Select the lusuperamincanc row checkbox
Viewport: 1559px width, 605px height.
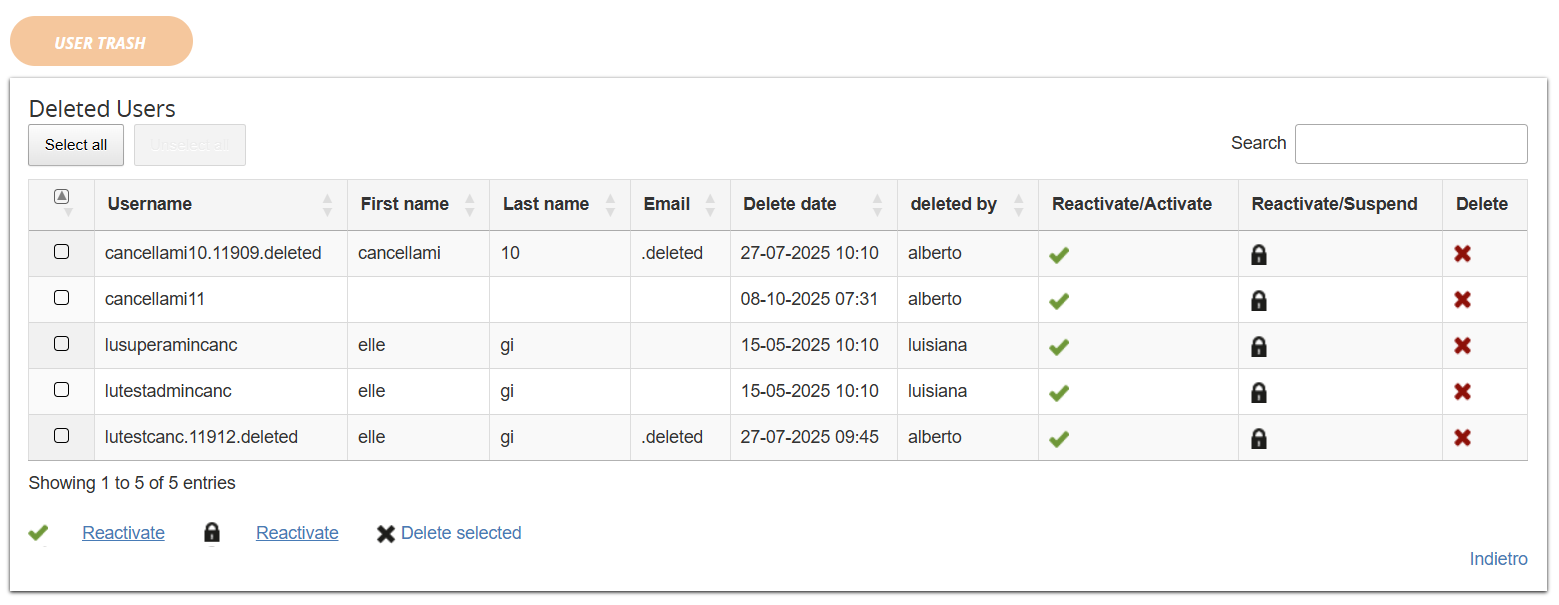[61, 344]
